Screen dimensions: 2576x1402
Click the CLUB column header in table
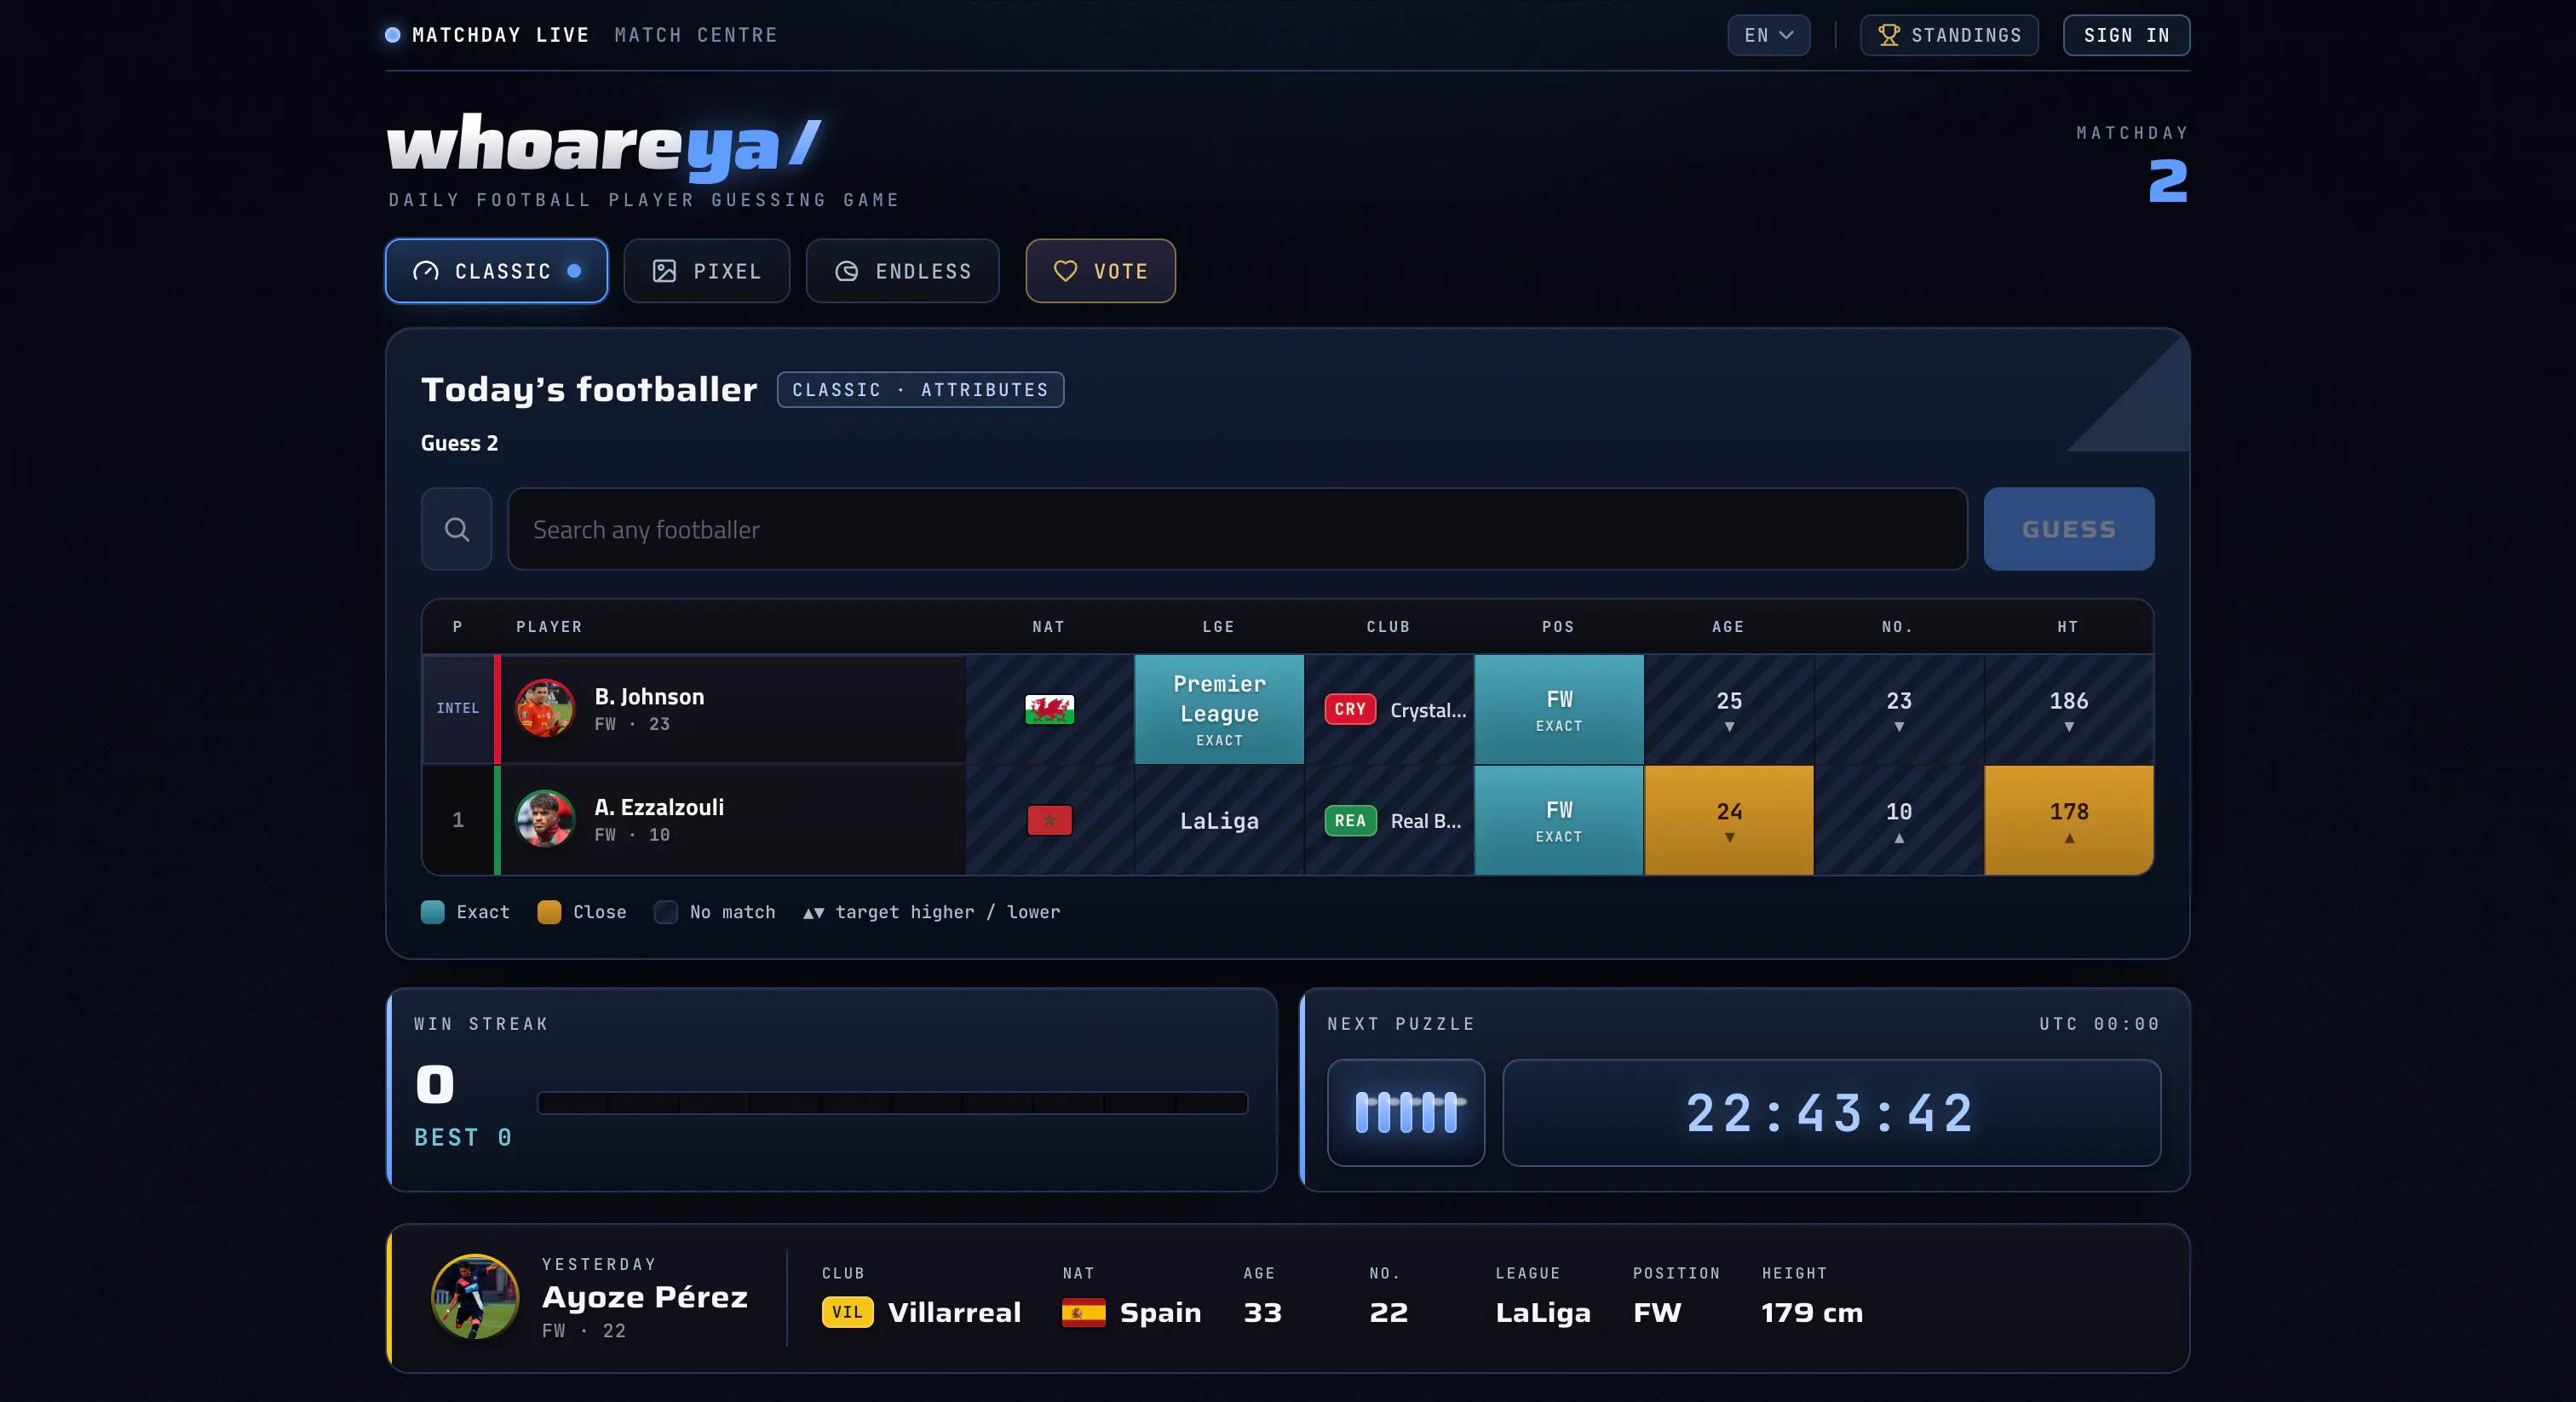pyautogui.click(x=1389, y=627)
